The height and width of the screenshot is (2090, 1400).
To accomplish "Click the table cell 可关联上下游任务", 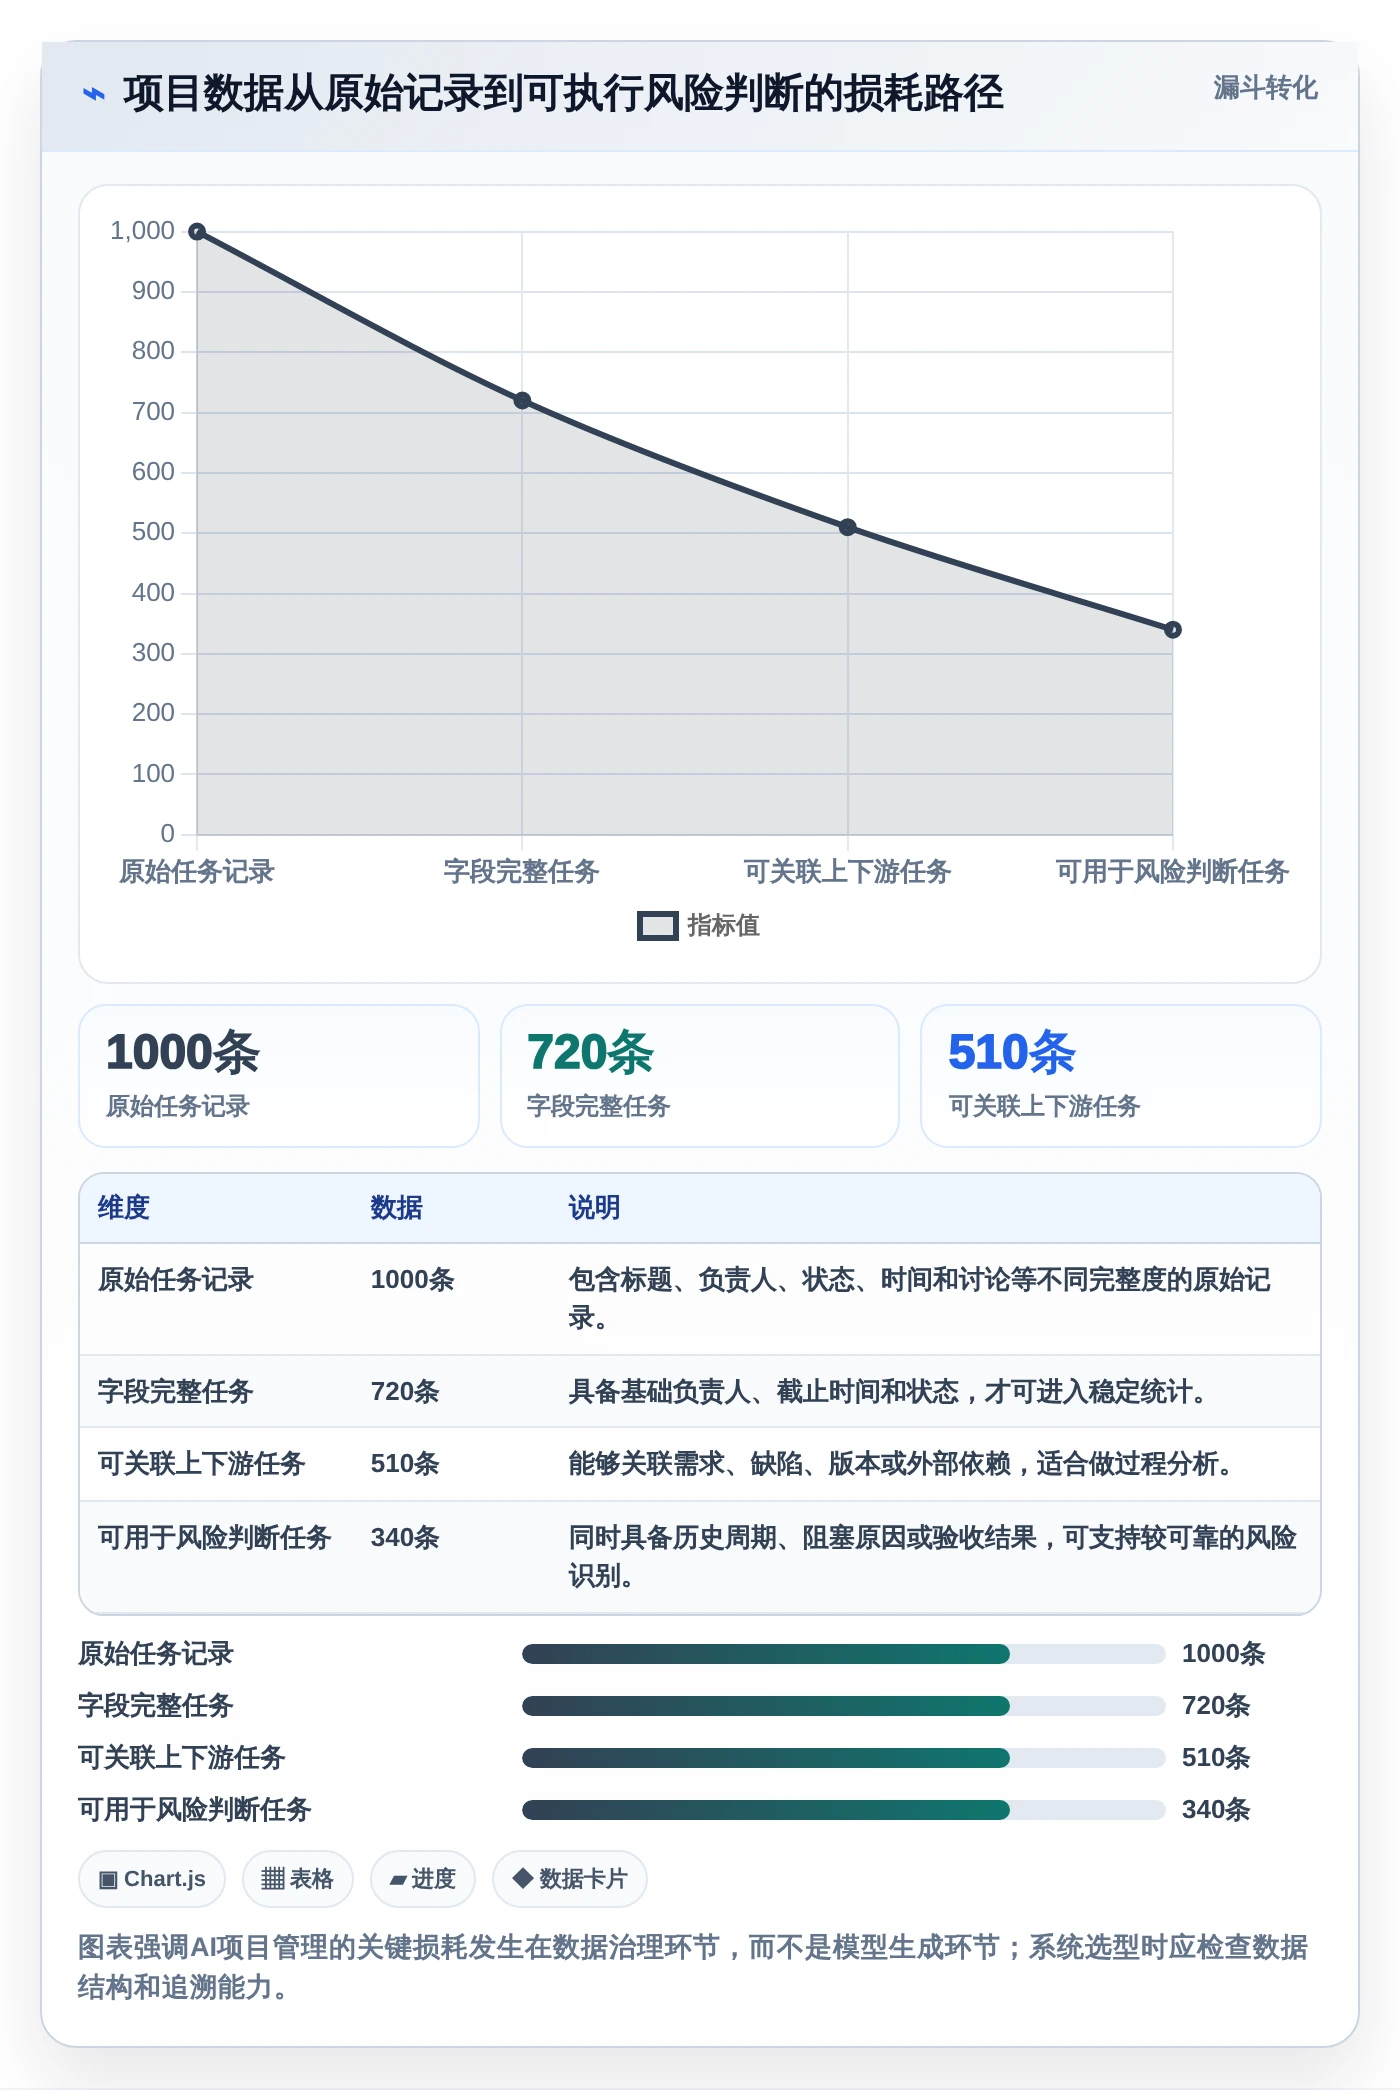I will pos(202,1464).
